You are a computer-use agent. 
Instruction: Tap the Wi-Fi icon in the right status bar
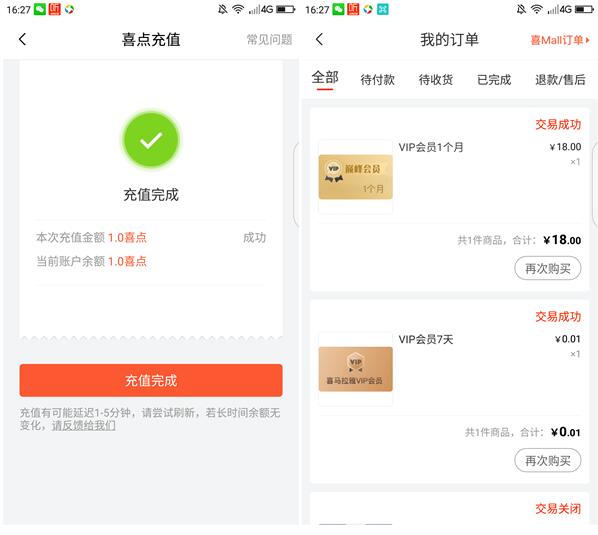(x=537, y=9)
